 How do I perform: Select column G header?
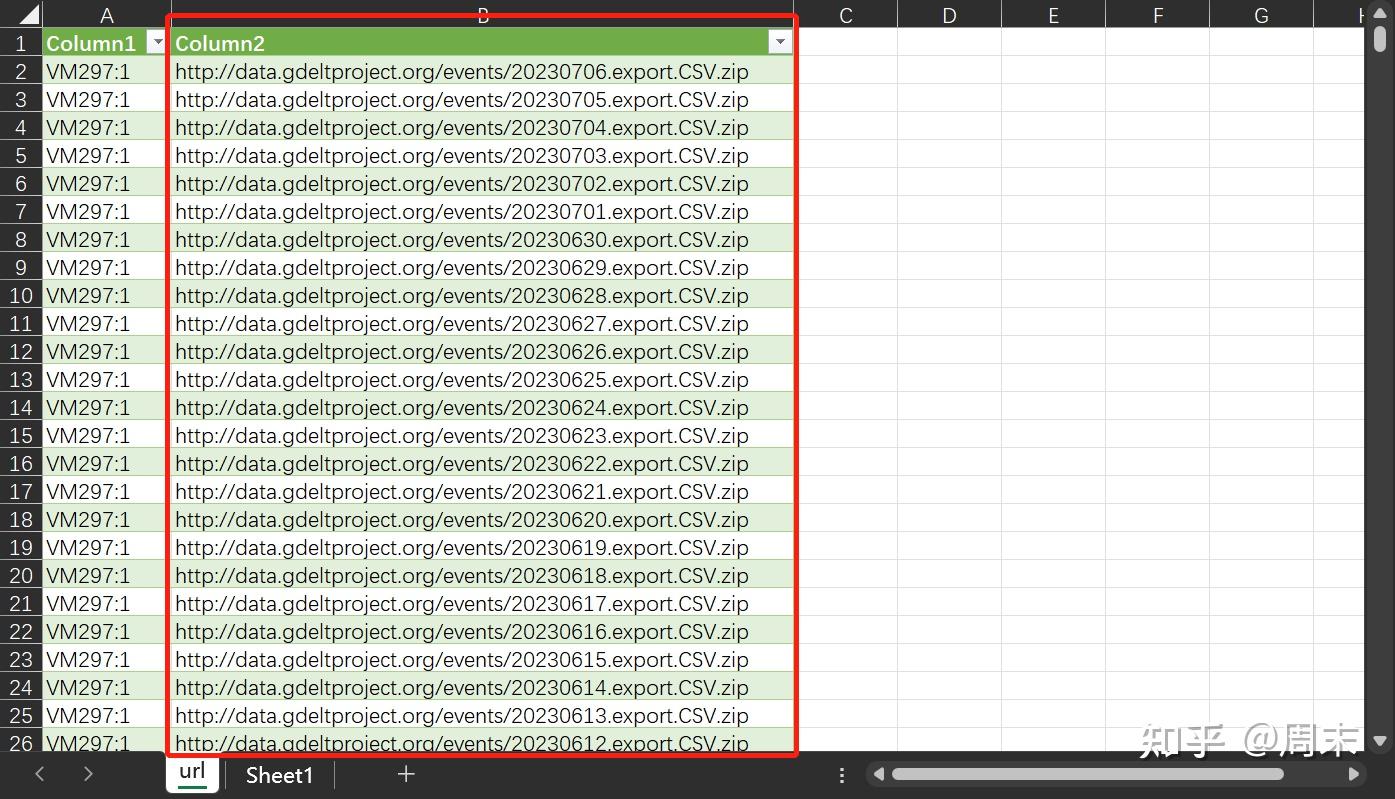pos(1261,15)
